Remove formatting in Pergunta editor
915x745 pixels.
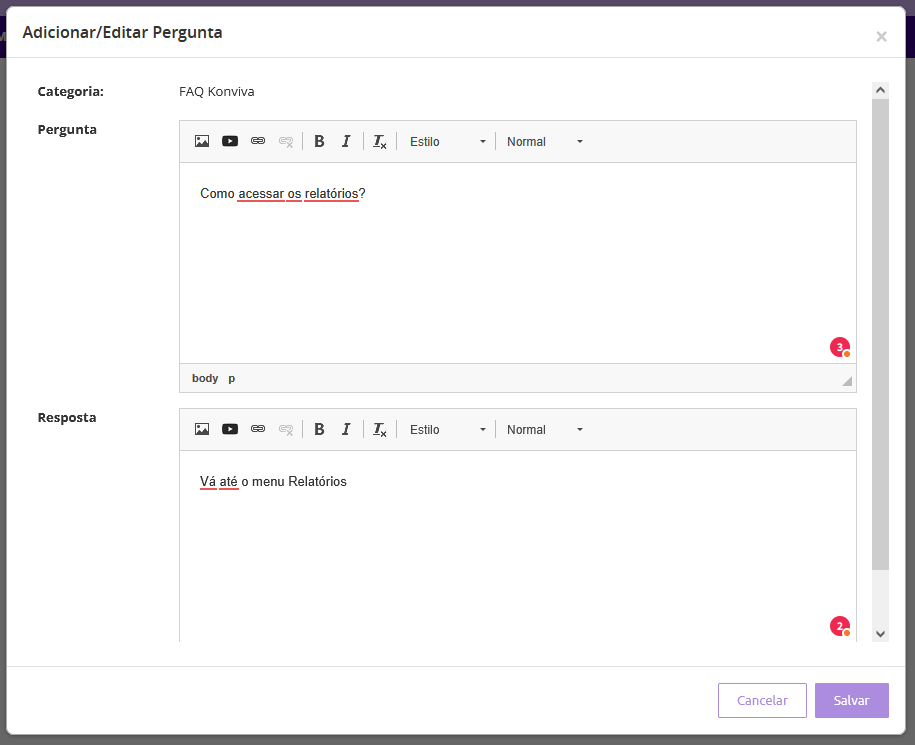pyautogui.click(x=380, y=142)
